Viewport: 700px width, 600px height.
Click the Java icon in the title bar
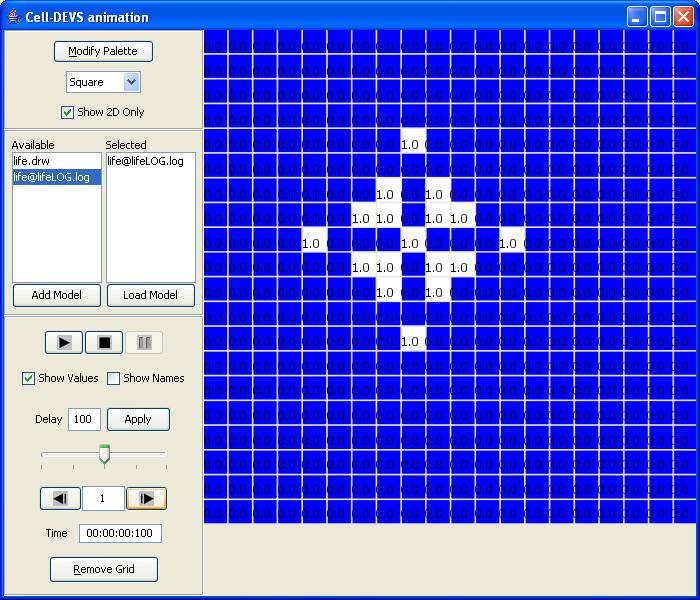point(14,17)
